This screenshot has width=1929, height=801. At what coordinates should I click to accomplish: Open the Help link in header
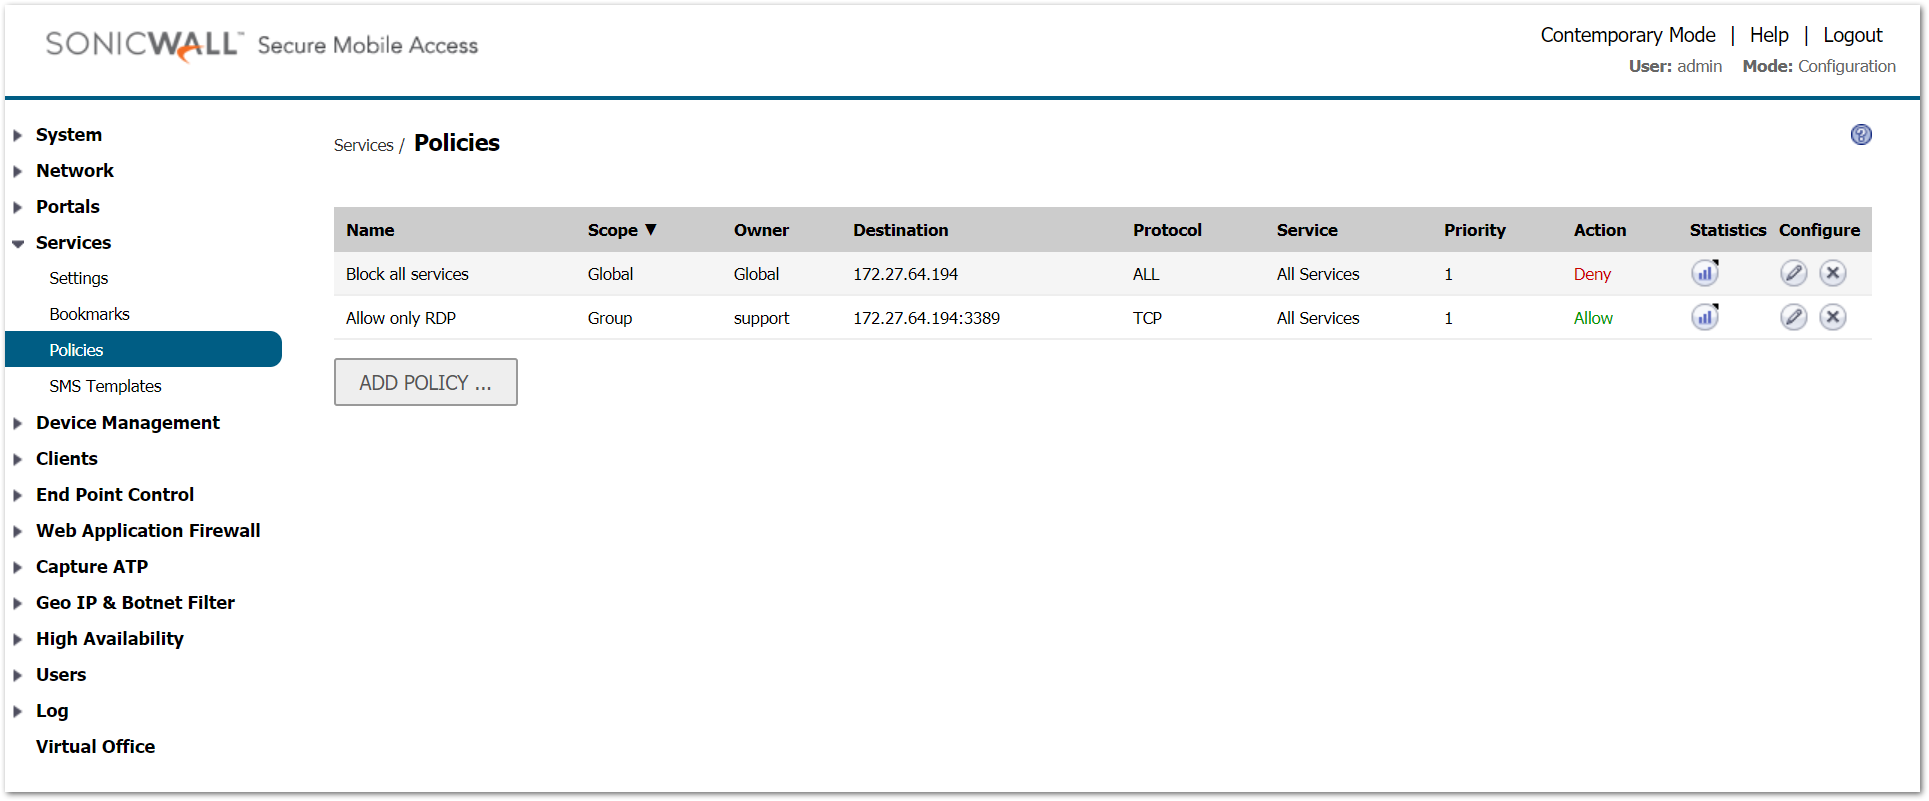[x=1769, y=35]
